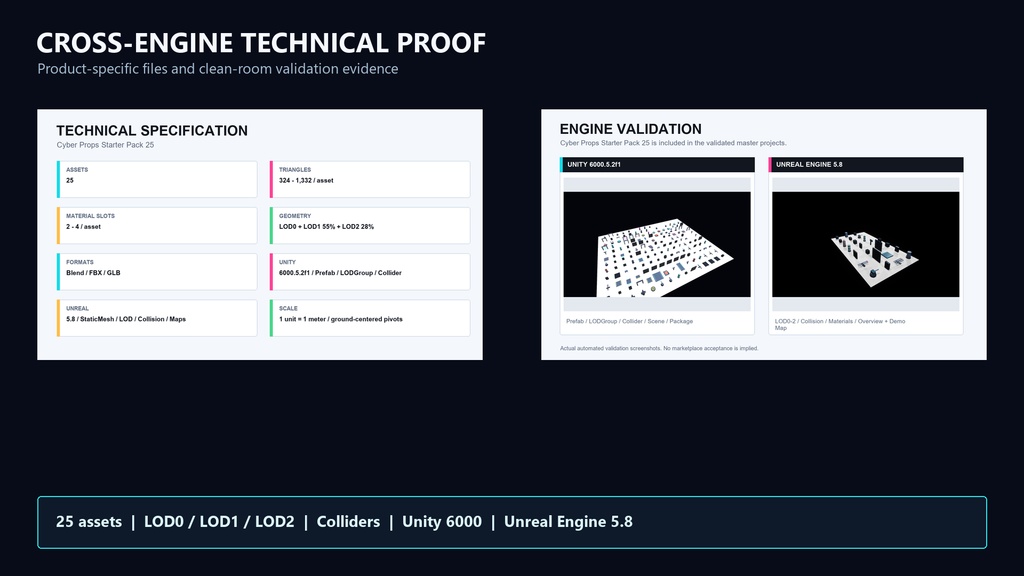Click the Prefab / LODGroup / Collider / Scene caption
Viewport: 1024px width, 576px height.
coord(630,321)
